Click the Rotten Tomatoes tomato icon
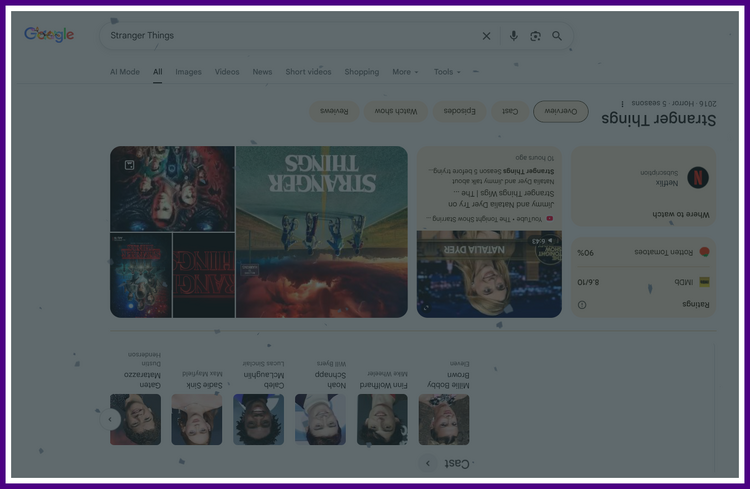Viewport: 750px width, 489px height. pyautogui.click(x=705, y=252)
